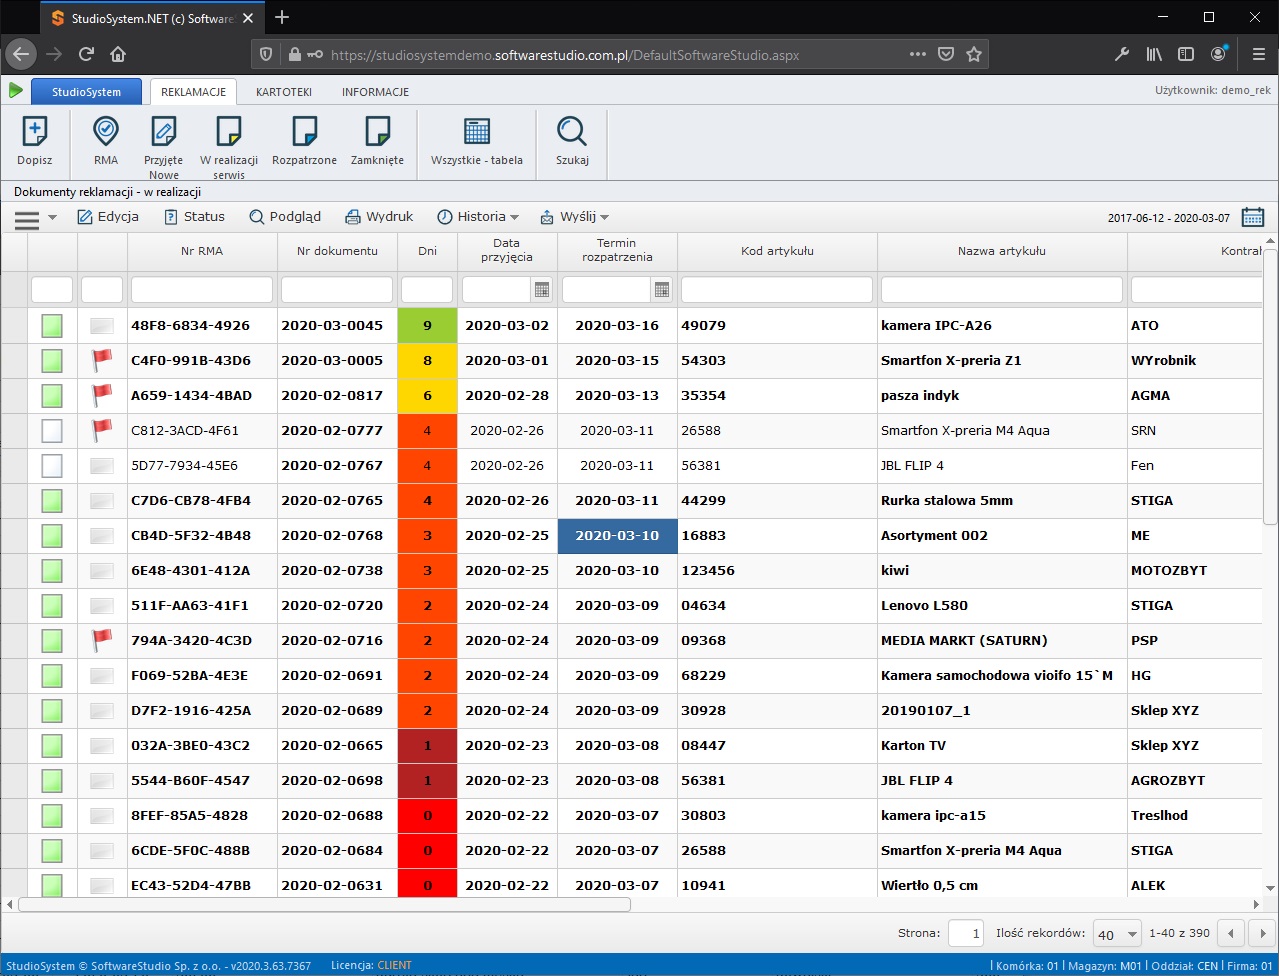
Task: Click the Edycja button
Action: [108, 216]
